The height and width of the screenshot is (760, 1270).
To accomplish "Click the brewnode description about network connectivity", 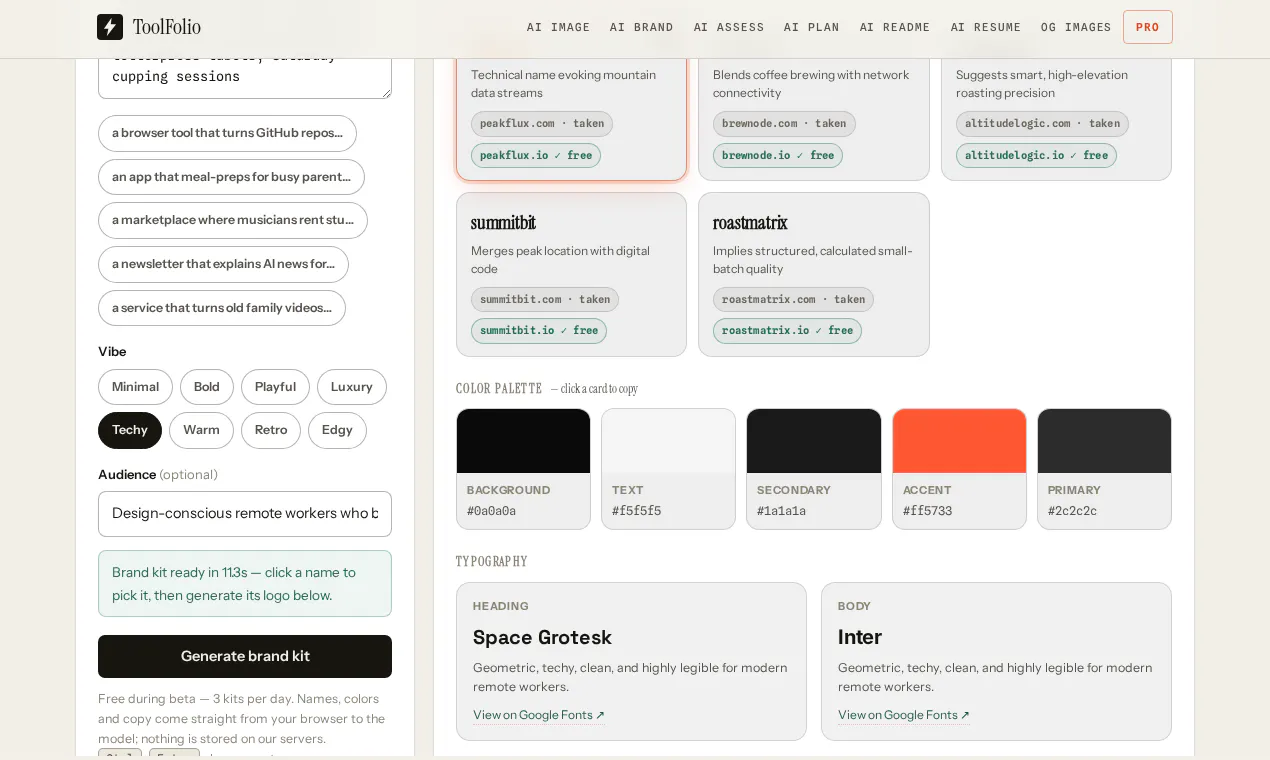I will point(811,84).
